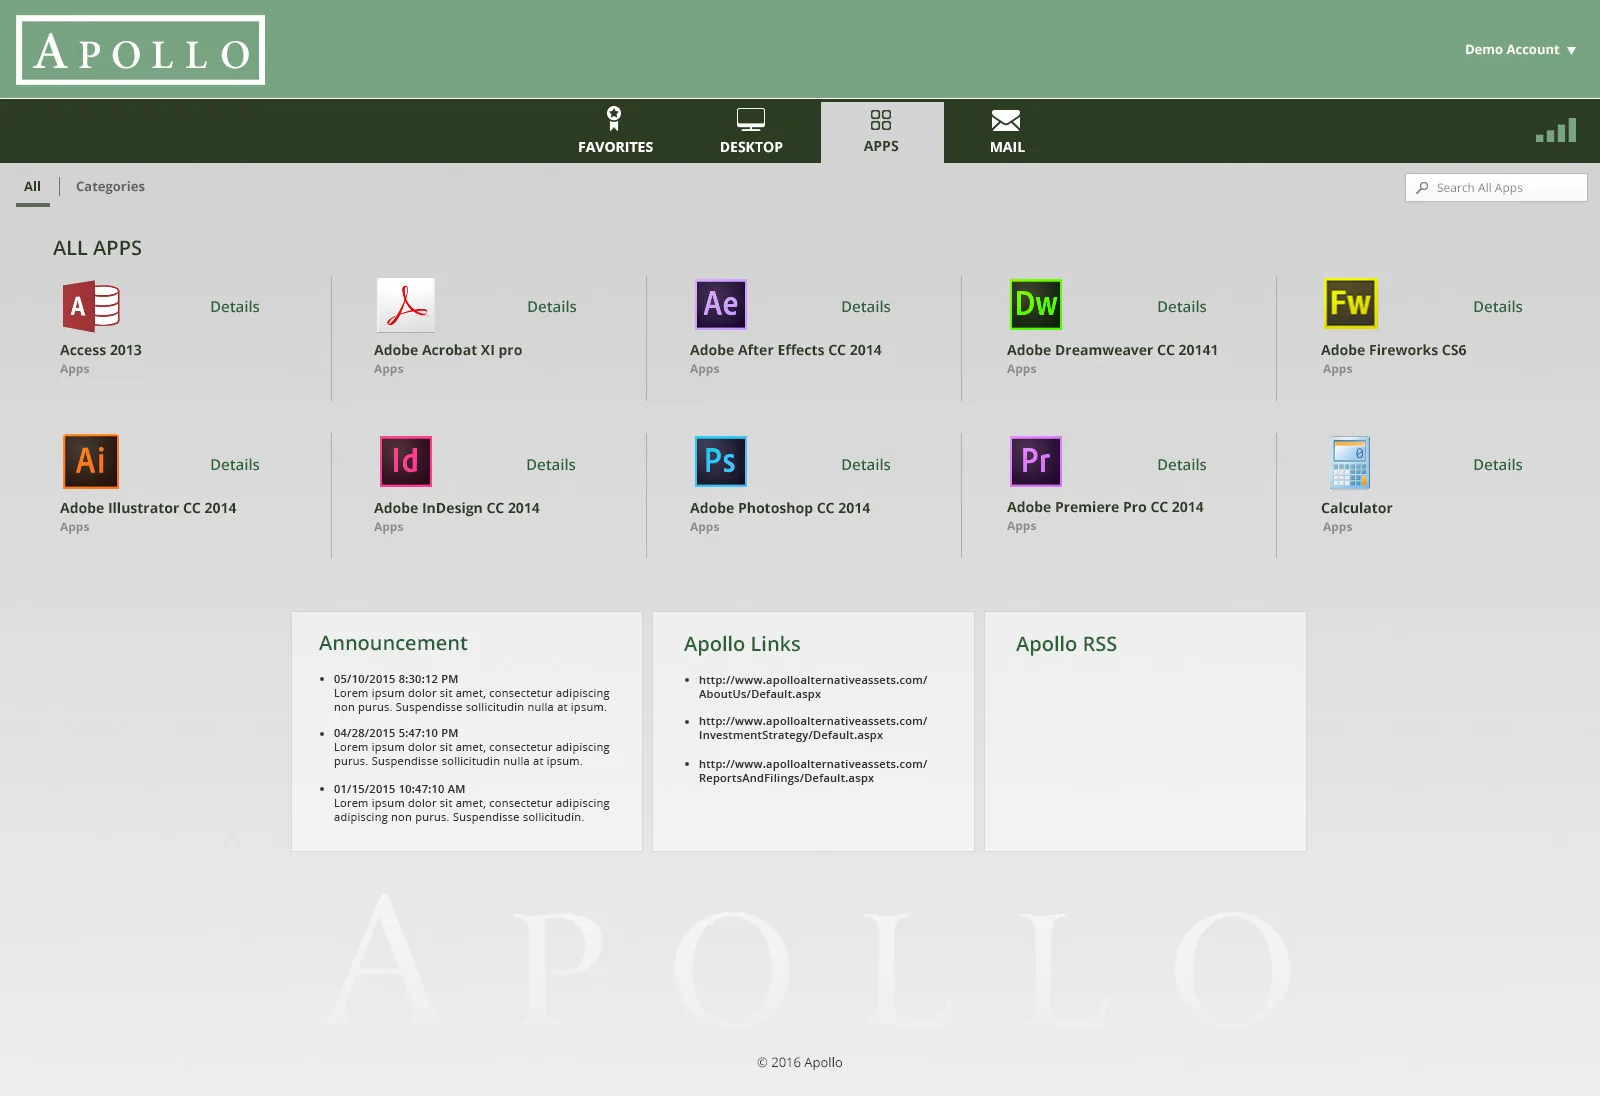Image resolution: width=1600 pixels, height=1096 pixels.
Task: Select the 05/10/2015 announcement entry
Action: point(471,693)
